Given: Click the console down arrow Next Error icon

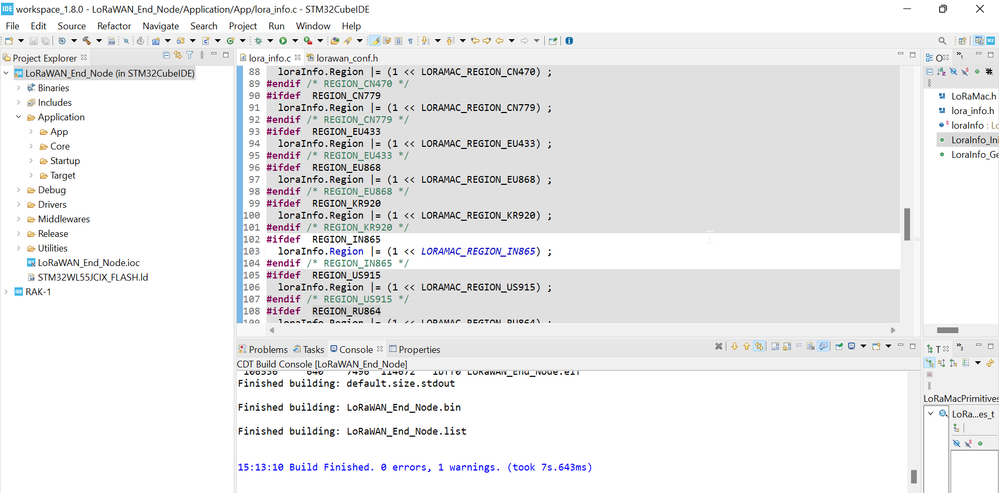Looking at the screenshot, I should [735, 347].
